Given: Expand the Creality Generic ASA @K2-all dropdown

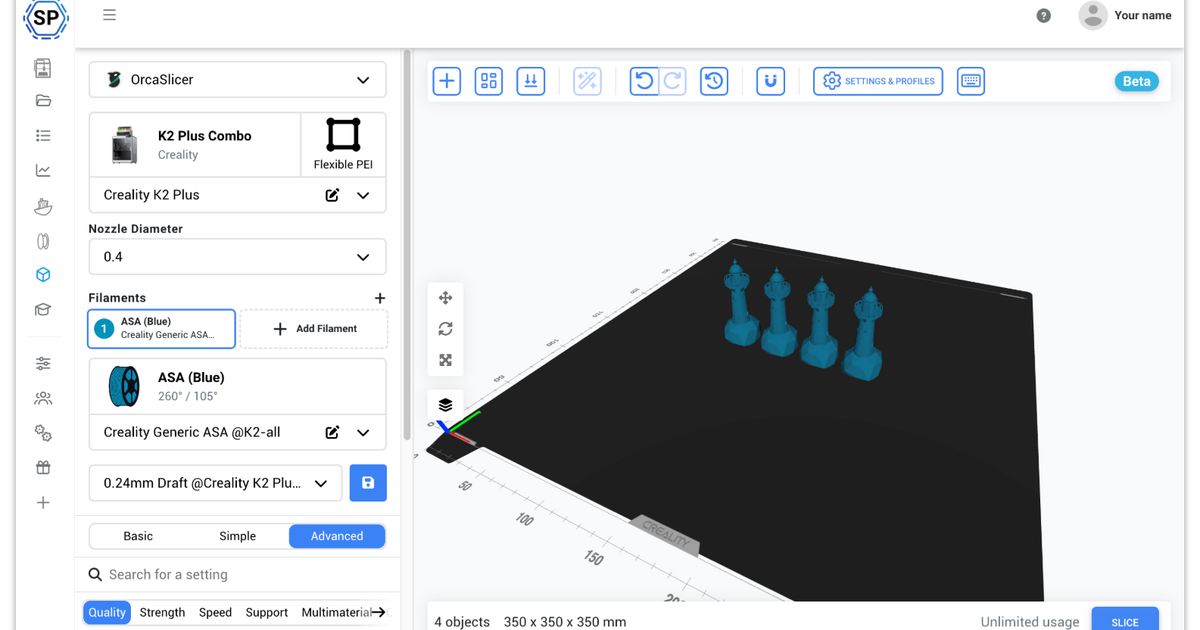Looking at the screenshot, I should tap(364, 433).
